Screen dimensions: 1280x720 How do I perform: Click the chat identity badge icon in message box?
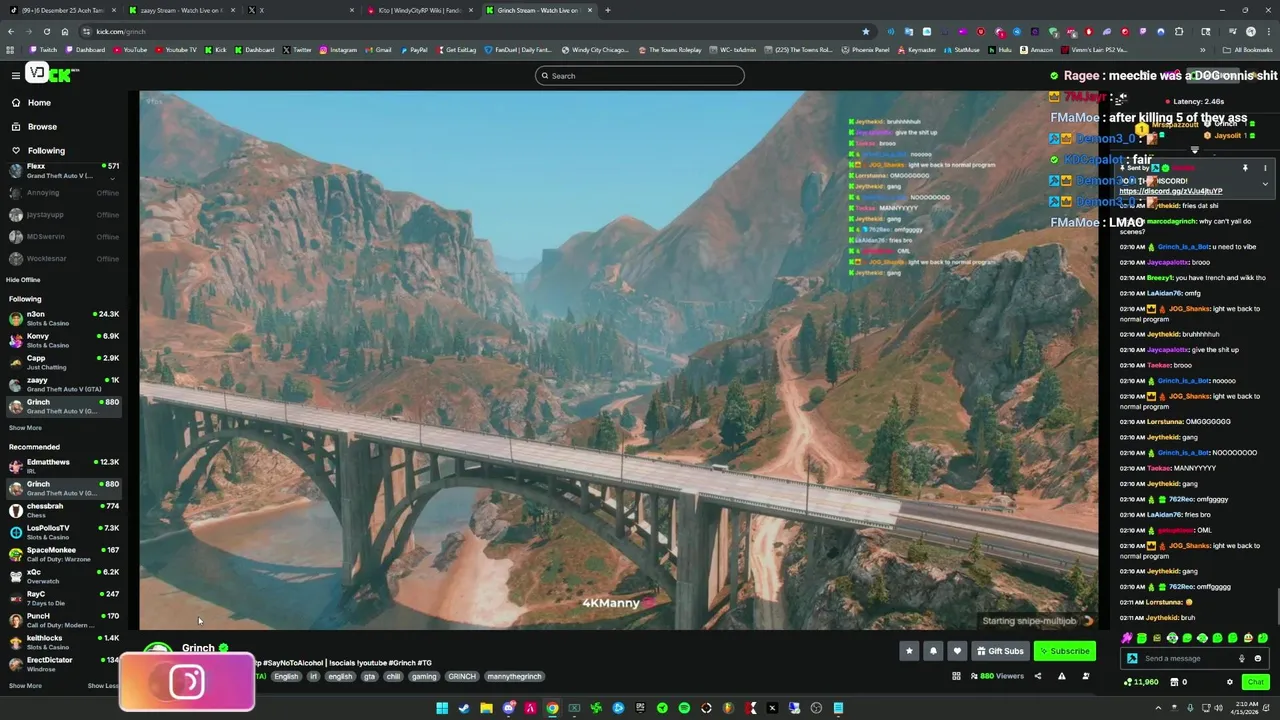tap(1132, 658)
